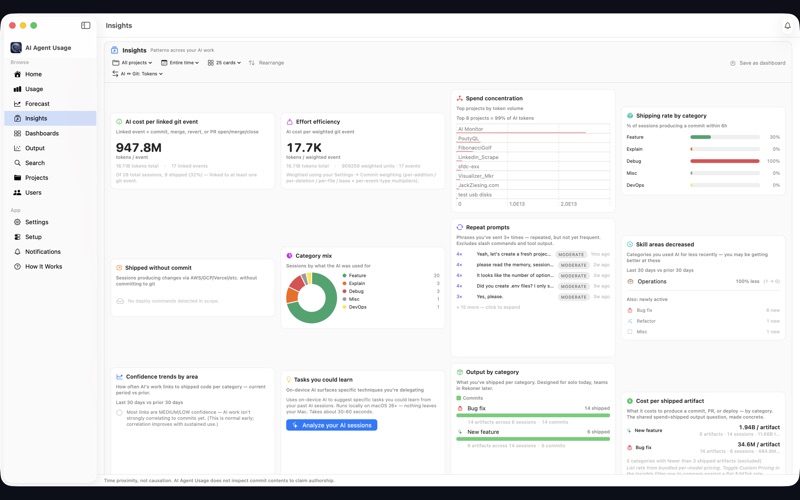Viewport: 800px width, 500px height.
Task: Open Users via the people icon
Action: click(x=17, y=192)
